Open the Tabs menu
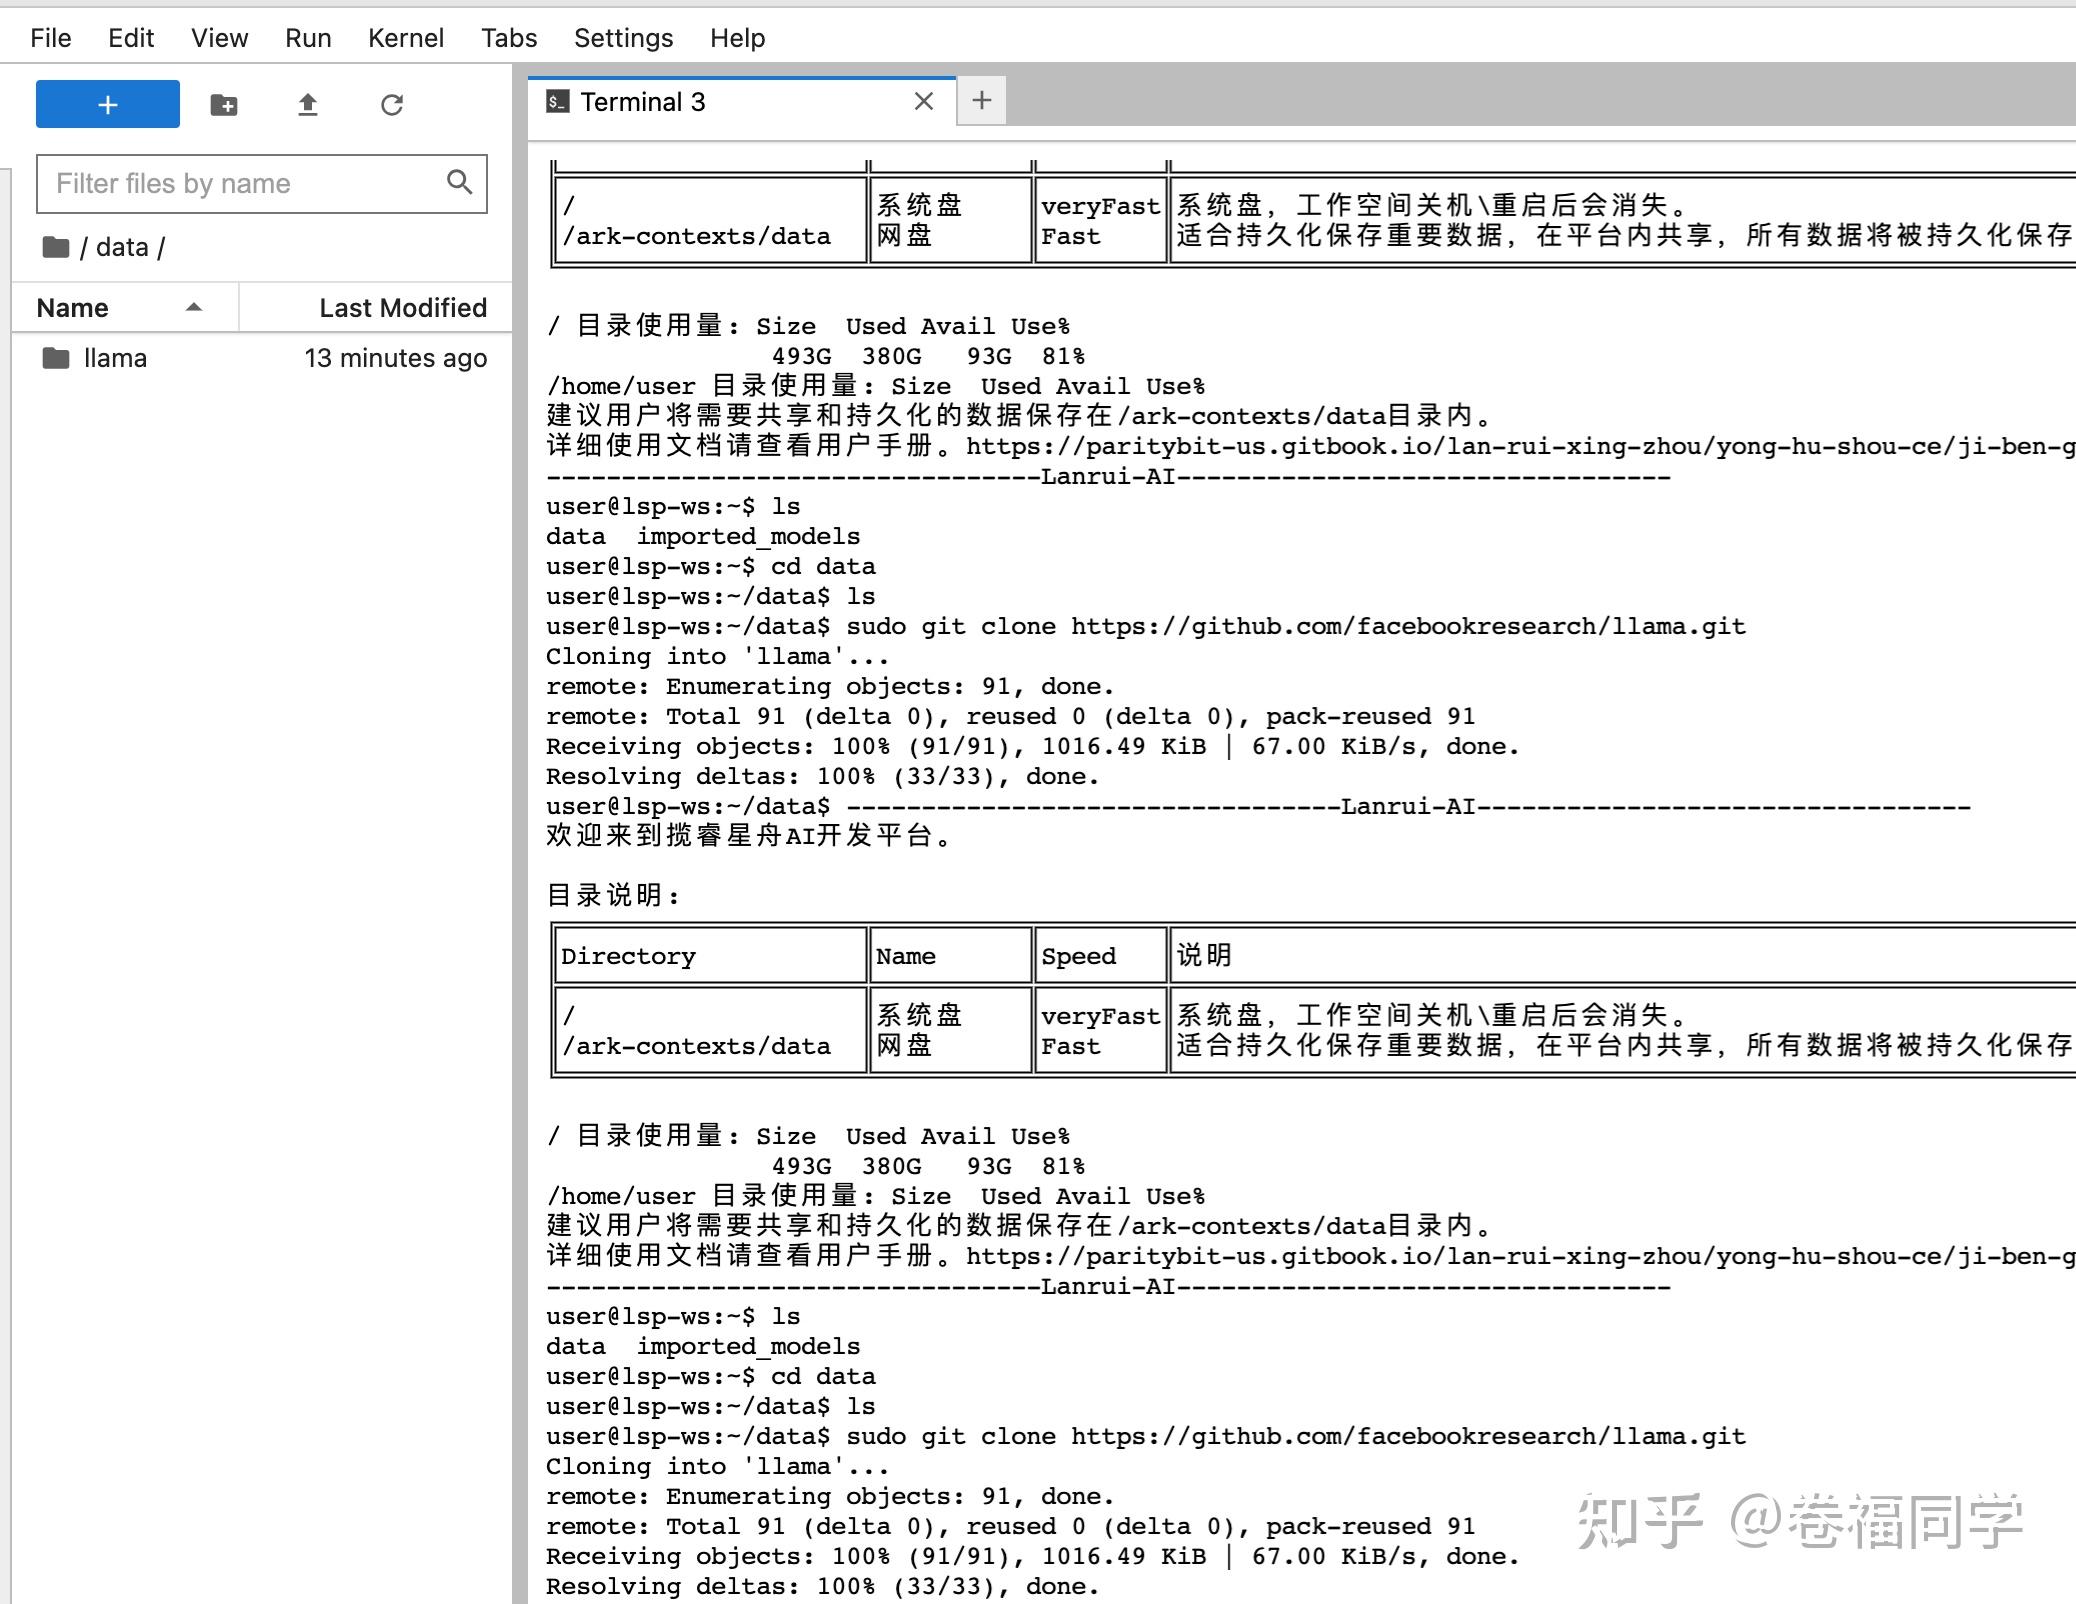This screenshot has height=1604, width=2076. click(508, 37)
